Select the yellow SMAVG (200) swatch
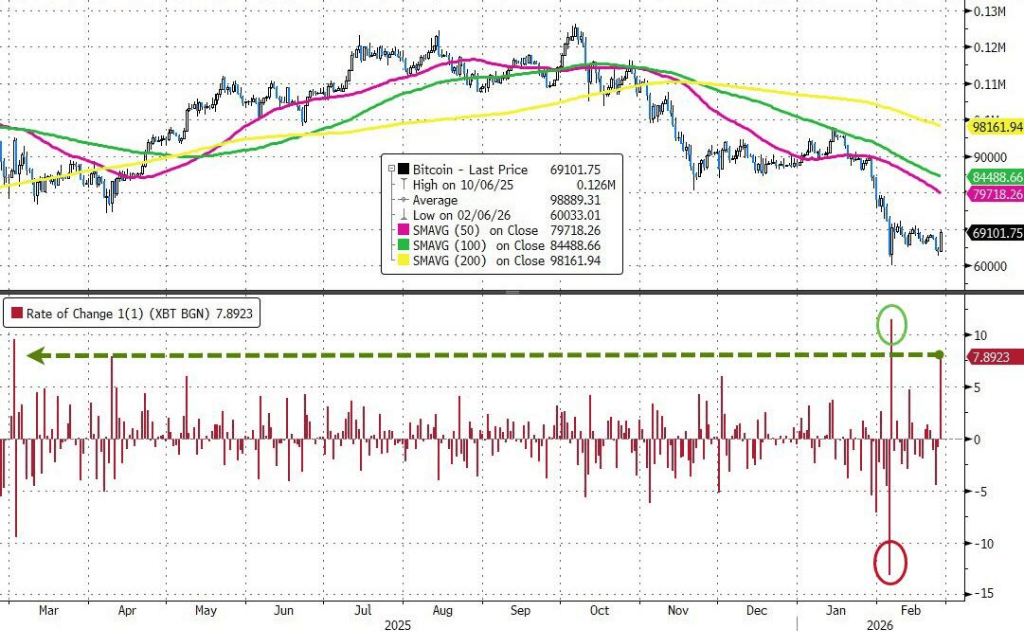Screen dimensions: 1024x631 coord(403,258)
